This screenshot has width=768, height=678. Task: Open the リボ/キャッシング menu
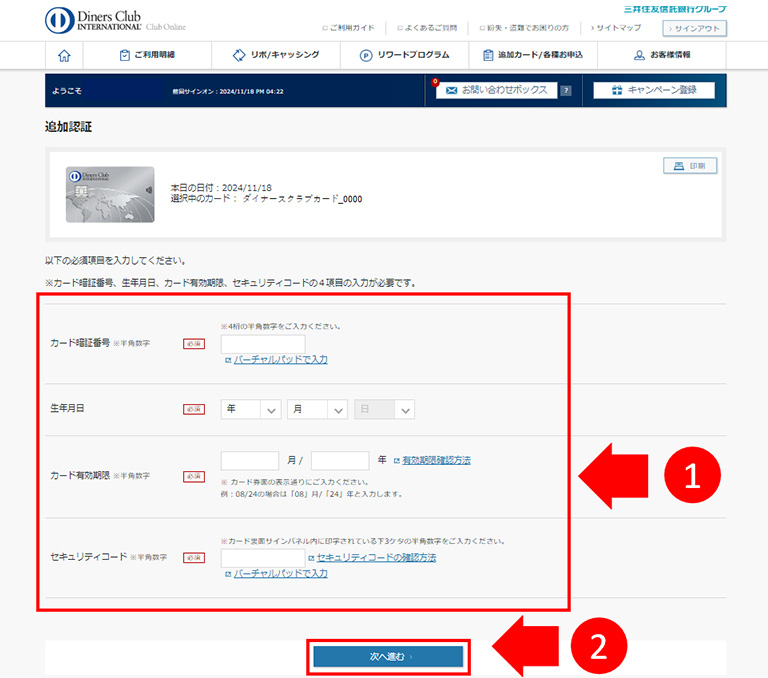pyautogui.click(x=274, y=56)
